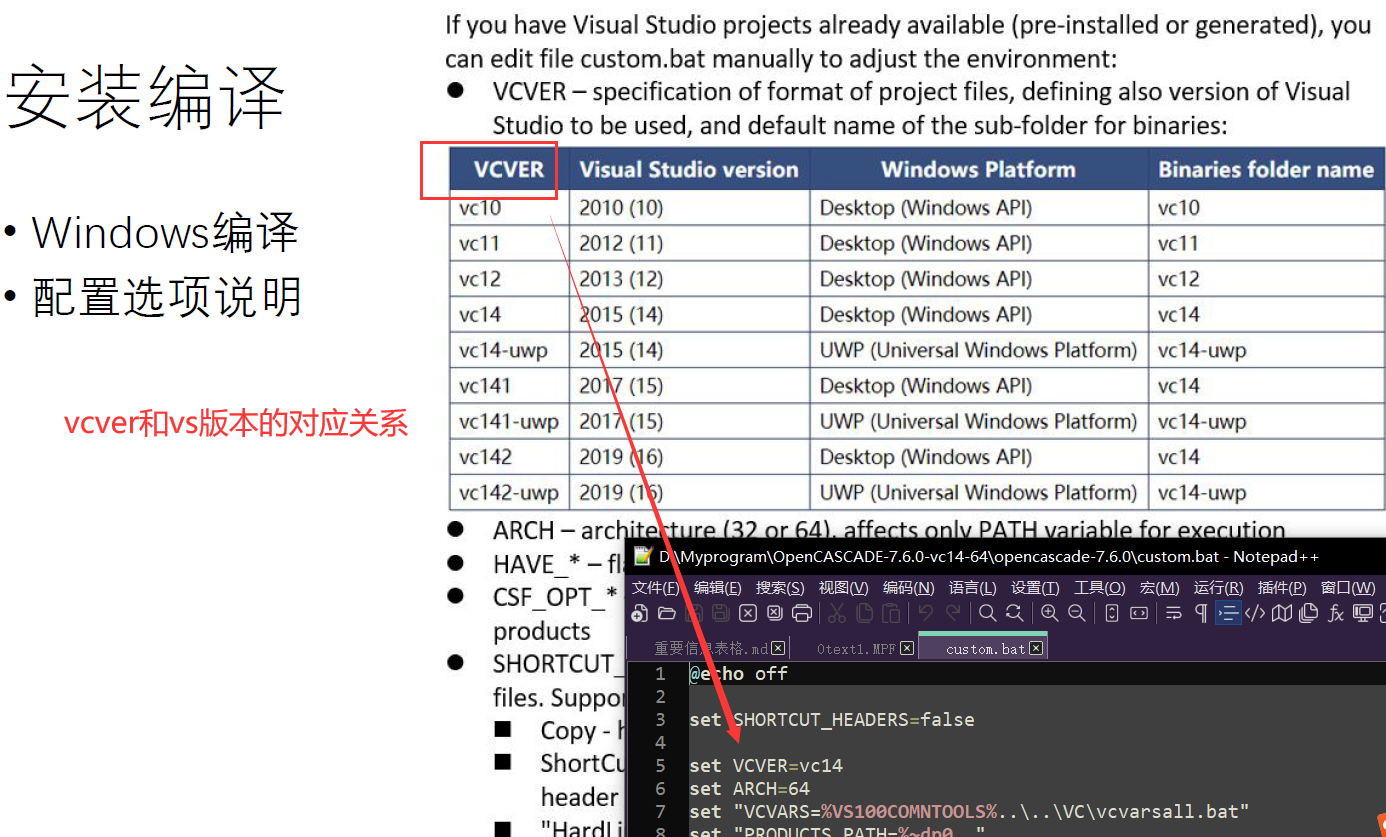Open the 宏(M) menu
1386x837 pixels.
click(1159, 588)
